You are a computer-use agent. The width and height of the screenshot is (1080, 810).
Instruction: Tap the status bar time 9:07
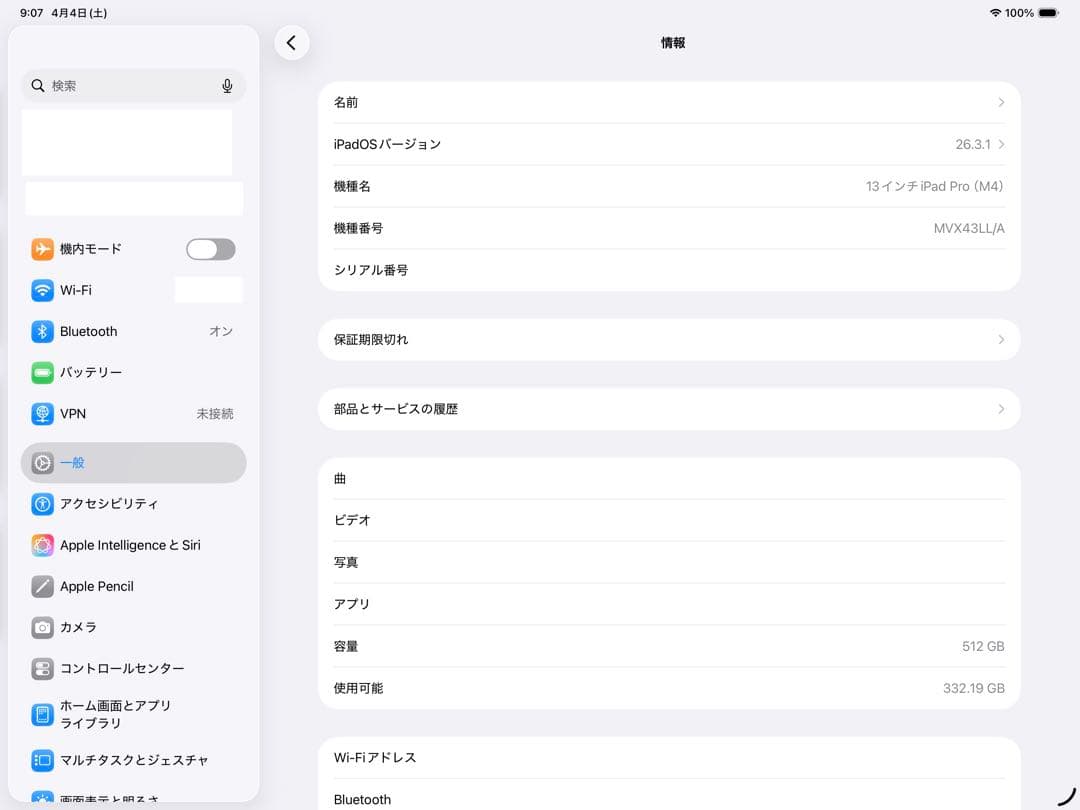[31, 13]
